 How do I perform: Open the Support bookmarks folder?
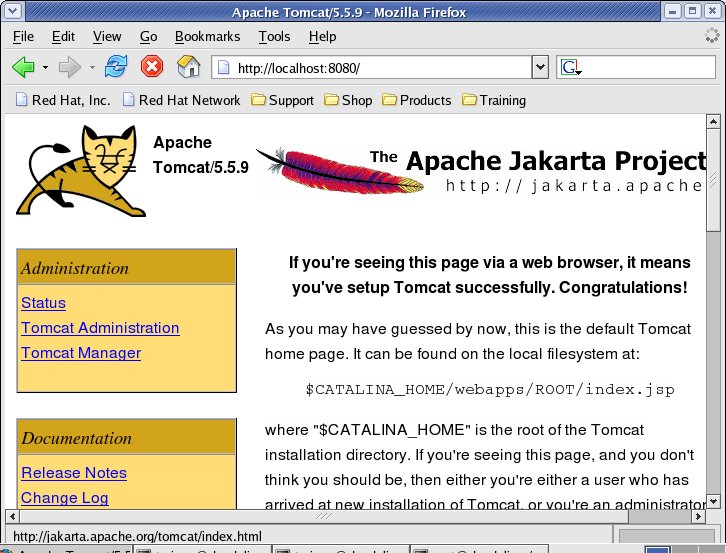click(x=282, y=100)
